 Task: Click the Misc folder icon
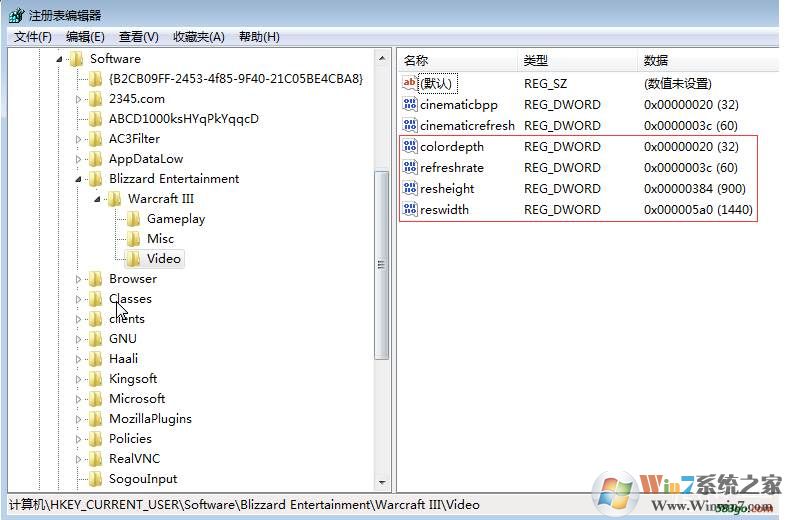[x=133, y=239]
